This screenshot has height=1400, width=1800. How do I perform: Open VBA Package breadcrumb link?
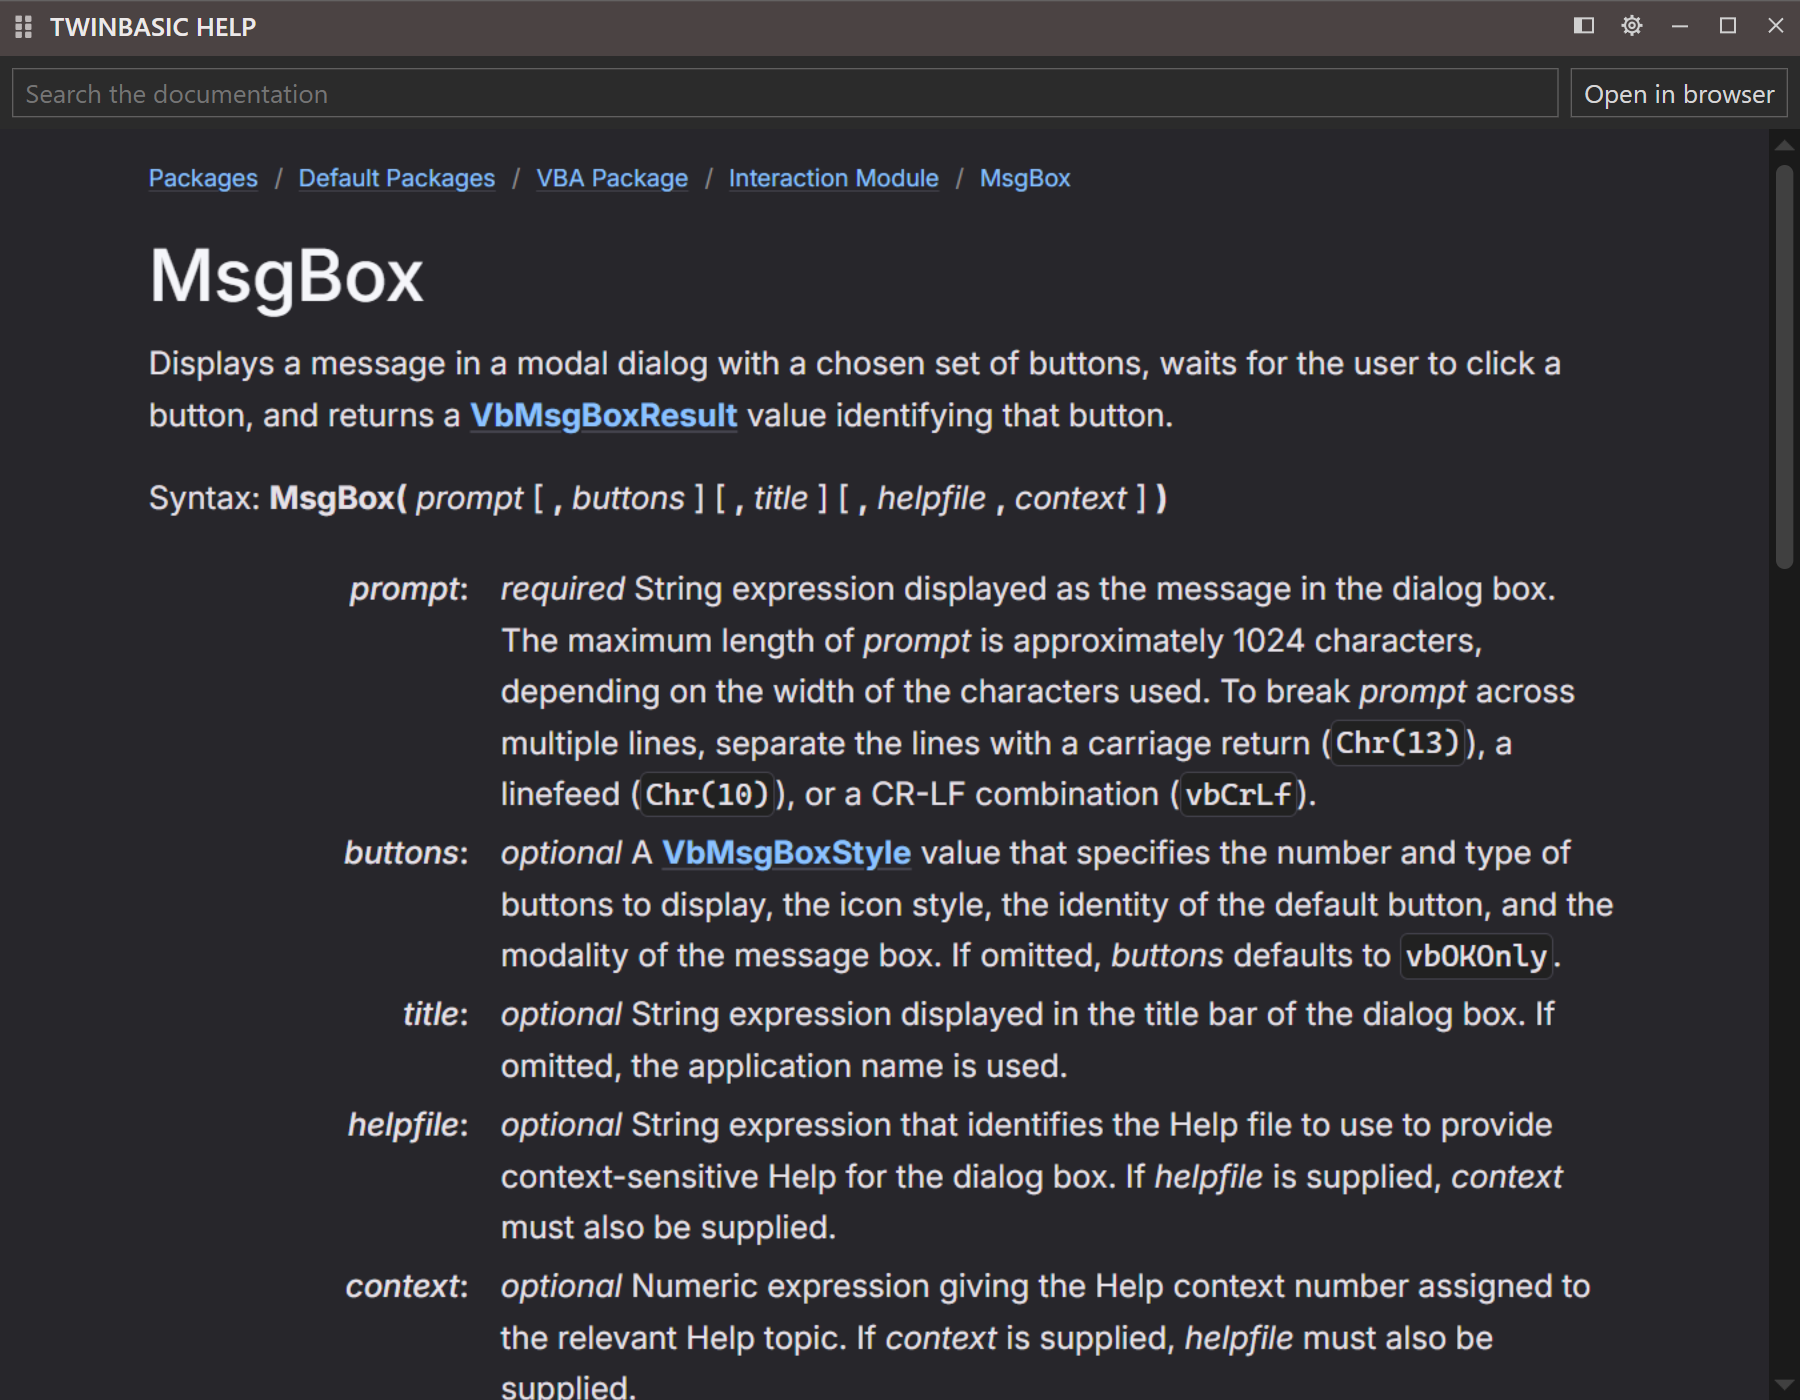pyautogui.click(x=612, y=178)
